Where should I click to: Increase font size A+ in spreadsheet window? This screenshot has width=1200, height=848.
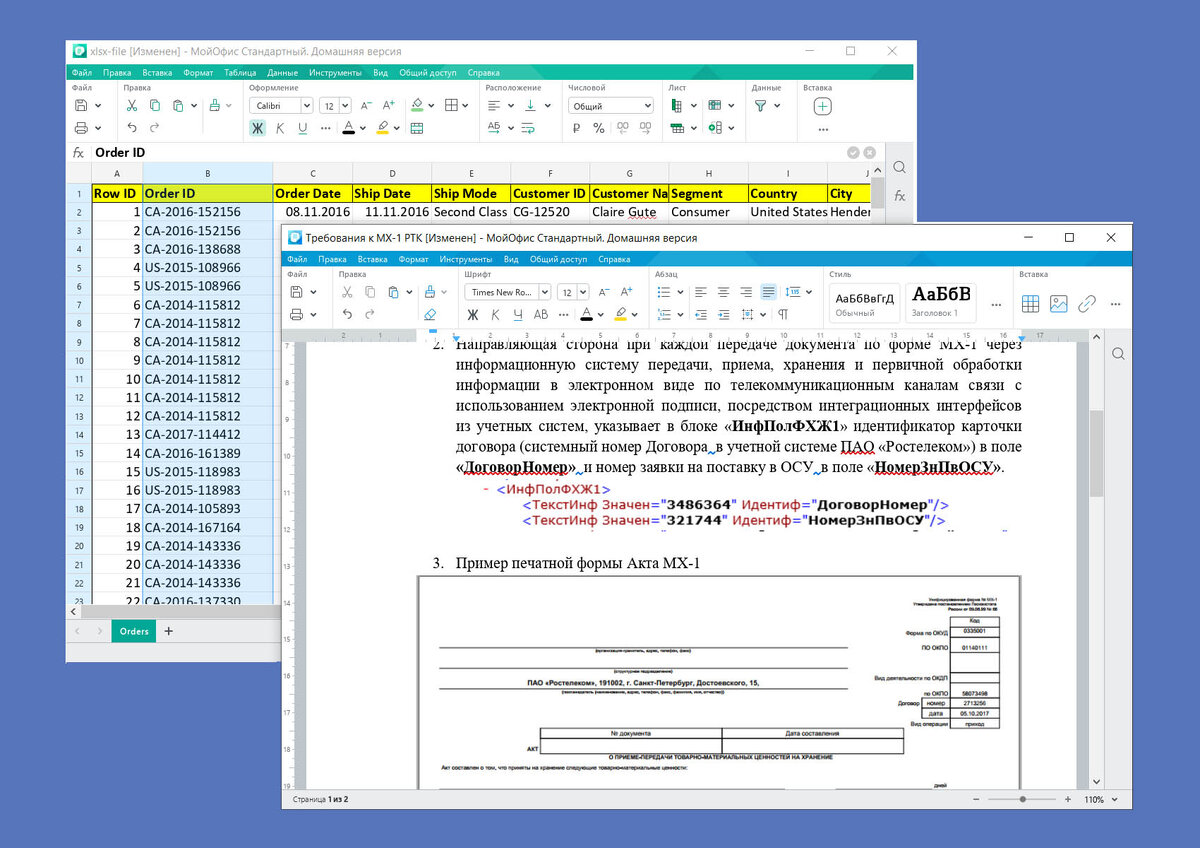389,105
